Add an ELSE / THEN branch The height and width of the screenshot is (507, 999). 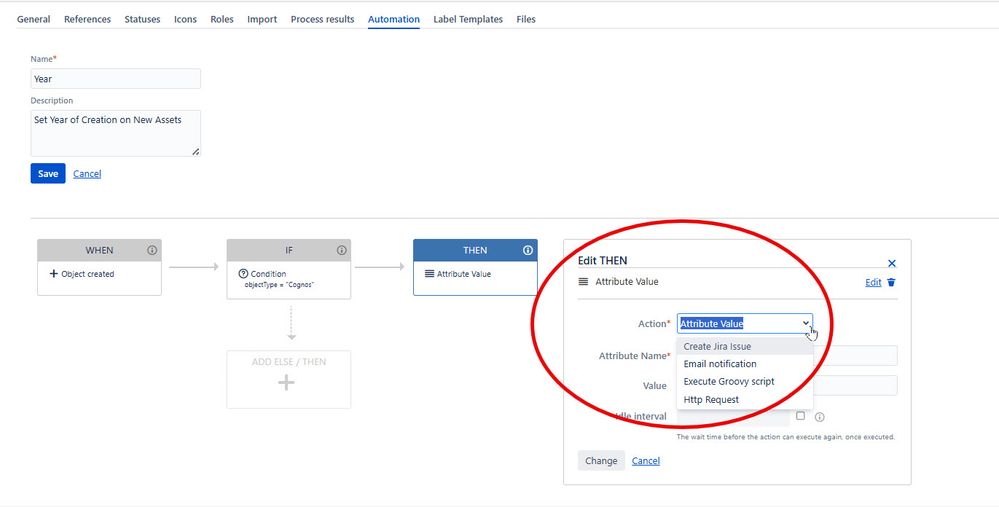(x=289, y=379)
